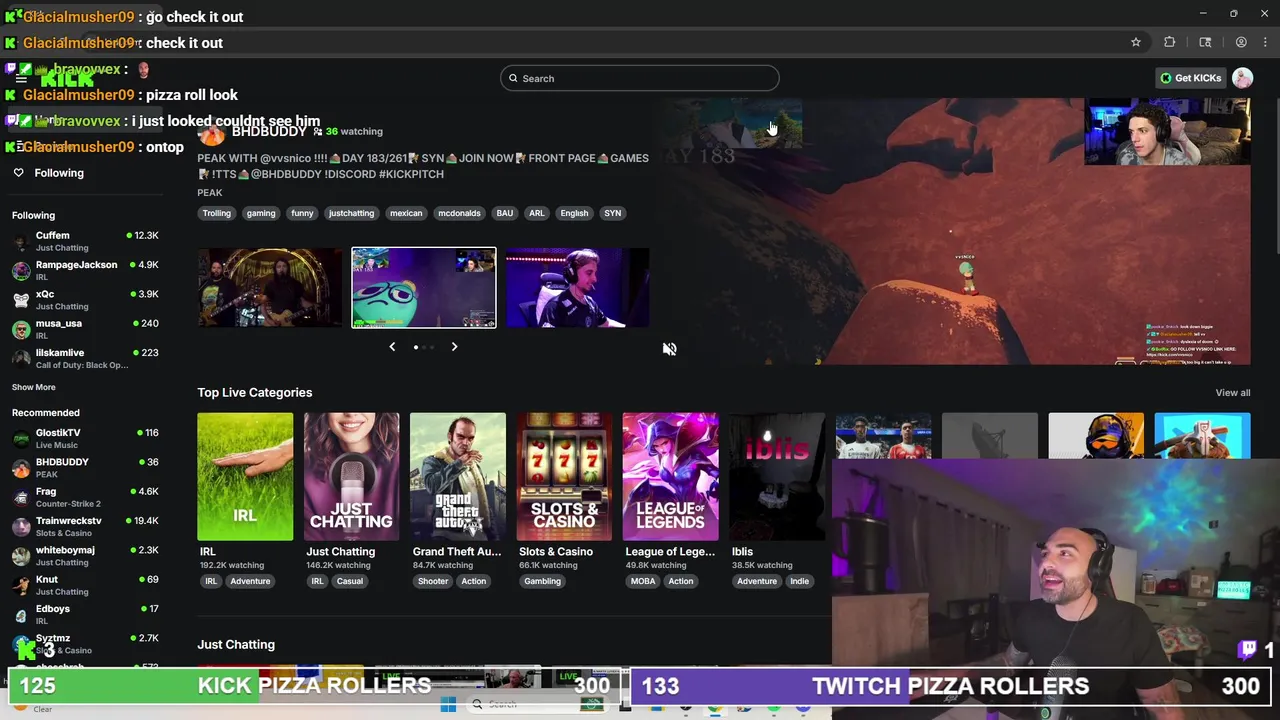Click the Trolling stream tag
This screenshot has width=1280, height=720.
tap(216, 213)
